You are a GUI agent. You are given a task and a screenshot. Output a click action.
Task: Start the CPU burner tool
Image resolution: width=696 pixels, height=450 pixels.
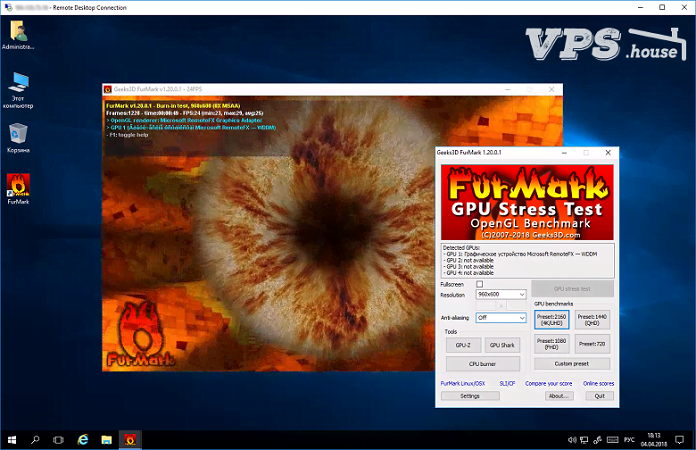[482, 364]
